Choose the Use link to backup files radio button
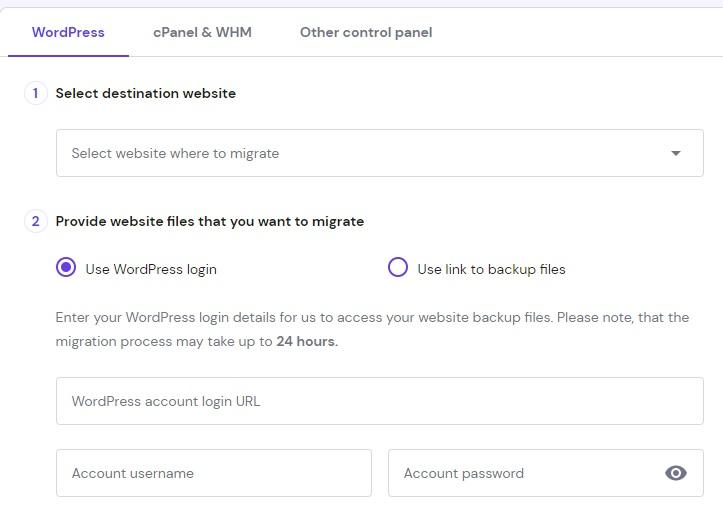Screen dimensions: 723x529 (x=398, y=267)
